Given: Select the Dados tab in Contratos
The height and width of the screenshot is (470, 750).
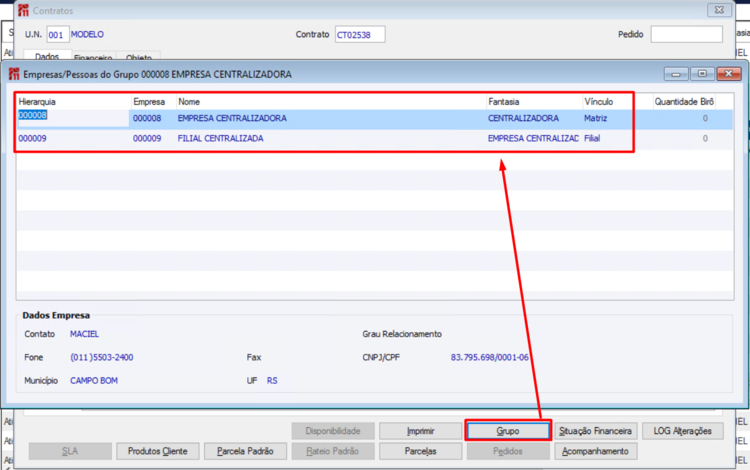Looking at the screenshot, I should point(47,56).
